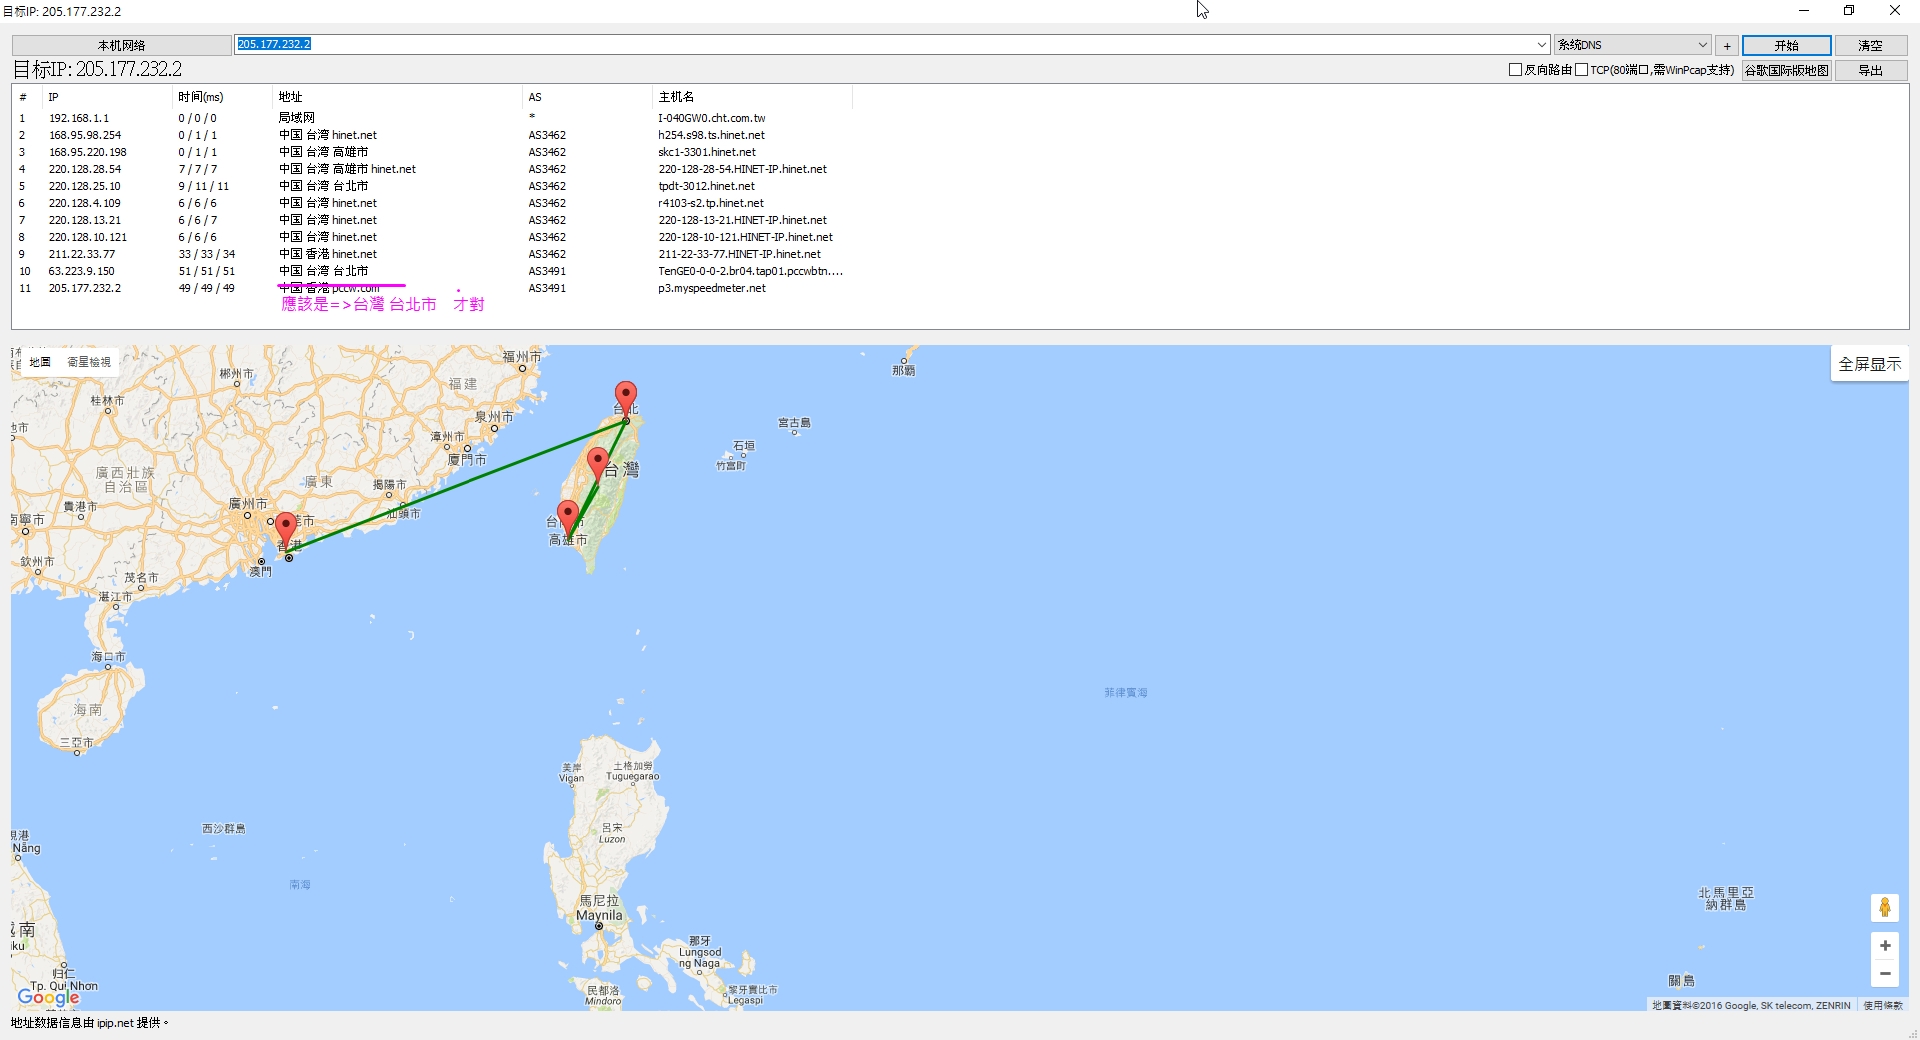Viewport: 1920px width, 1040px height.
Task: Select hop row with IP 211.22.33.77
Action: (432, 254)
